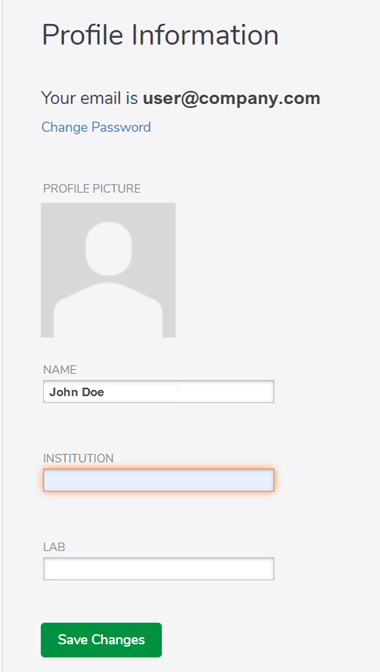380x672 pixels.
Task: Click the word "Profile" in the title
Action: point(83,35)
